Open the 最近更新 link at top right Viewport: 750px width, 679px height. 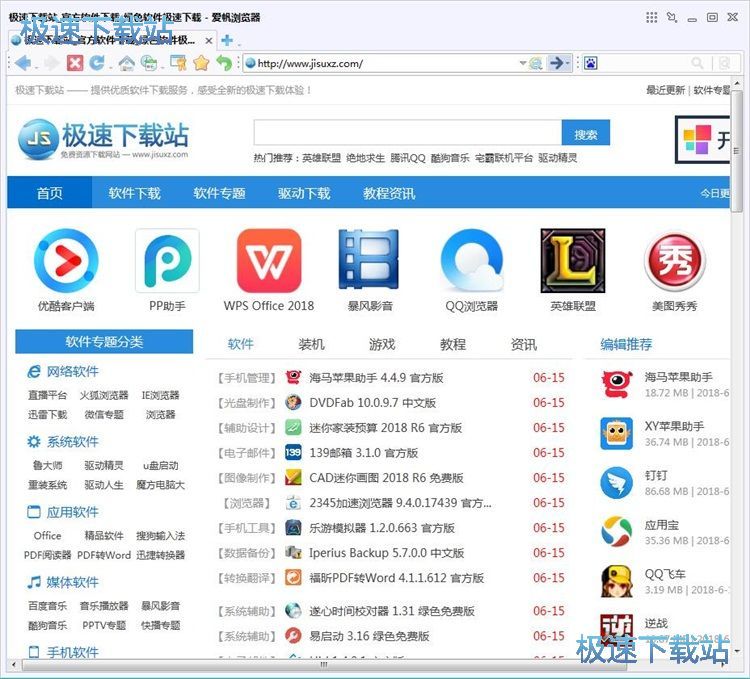pyautogui.click(x=665, y=90)
